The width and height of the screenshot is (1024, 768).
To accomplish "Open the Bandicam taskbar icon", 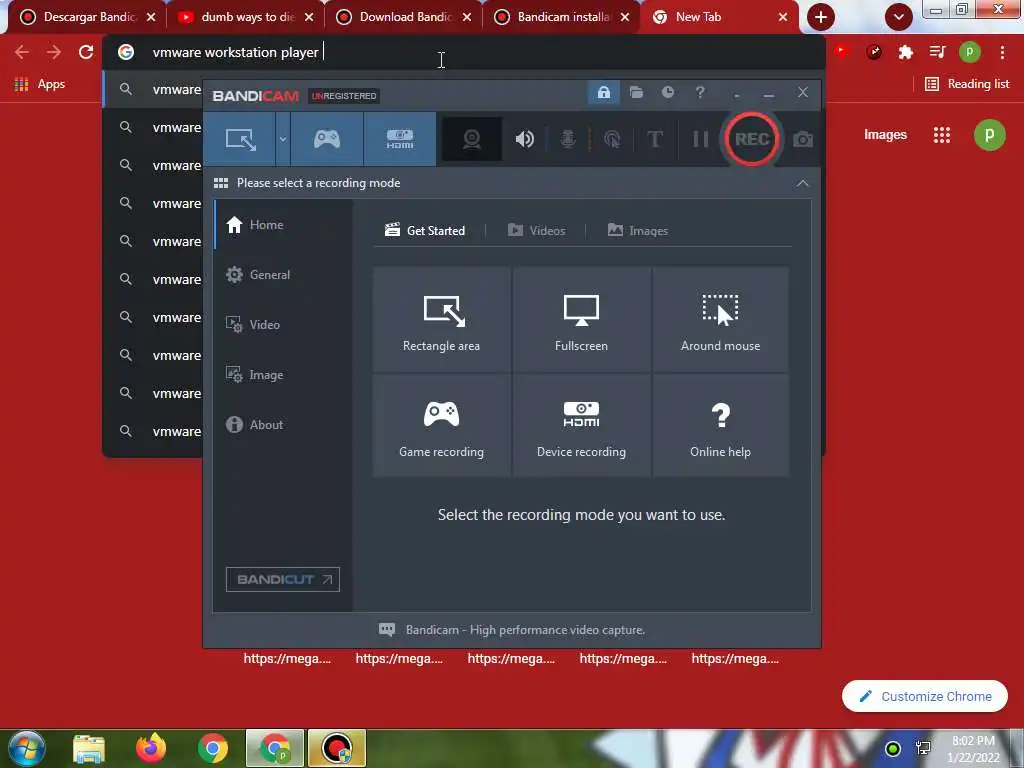I will point(337,748).
